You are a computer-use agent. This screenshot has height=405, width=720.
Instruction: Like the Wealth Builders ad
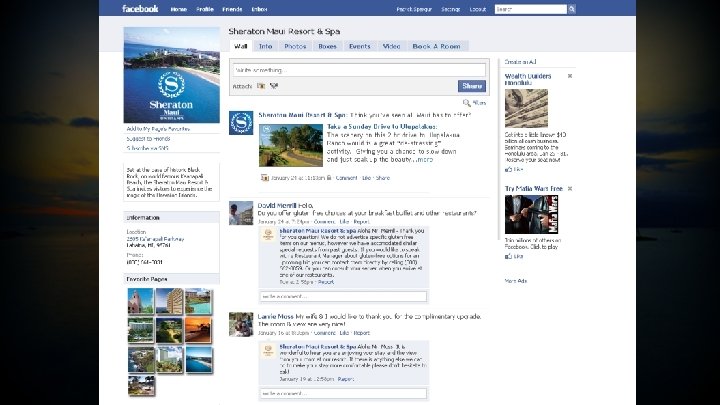click(x=514, y=169)
